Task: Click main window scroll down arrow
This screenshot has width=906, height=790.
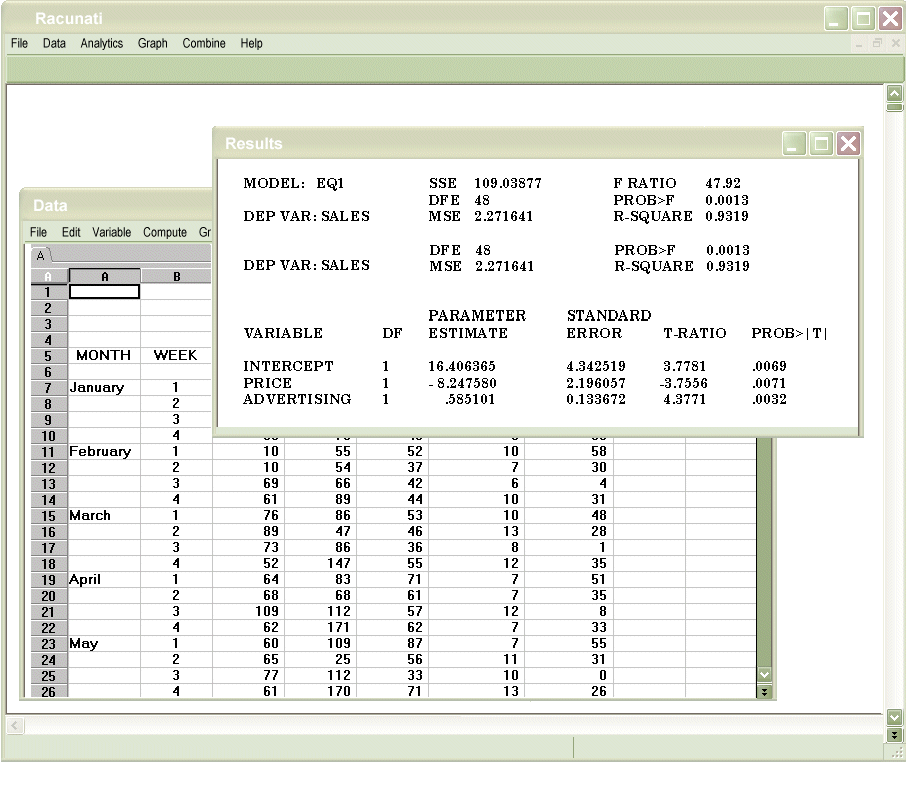Action: (894, 717)
